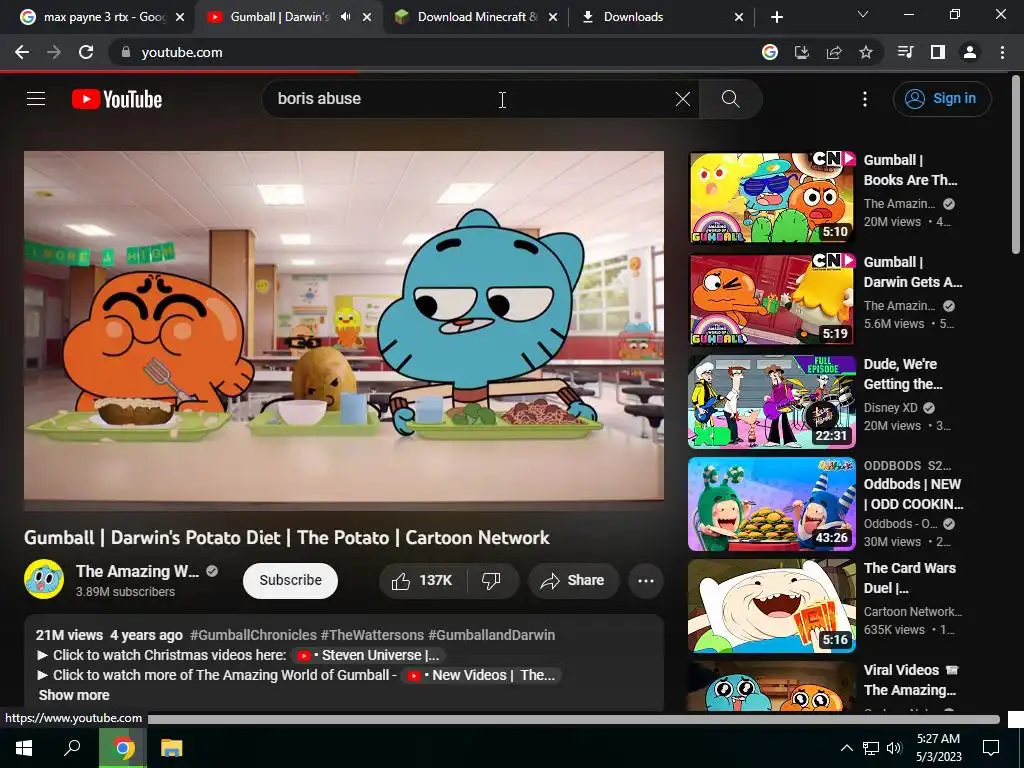The image size is (1024, 768).
Task: Clear the search box with the X
Action: pyautogui.click(x=682, y=99)
